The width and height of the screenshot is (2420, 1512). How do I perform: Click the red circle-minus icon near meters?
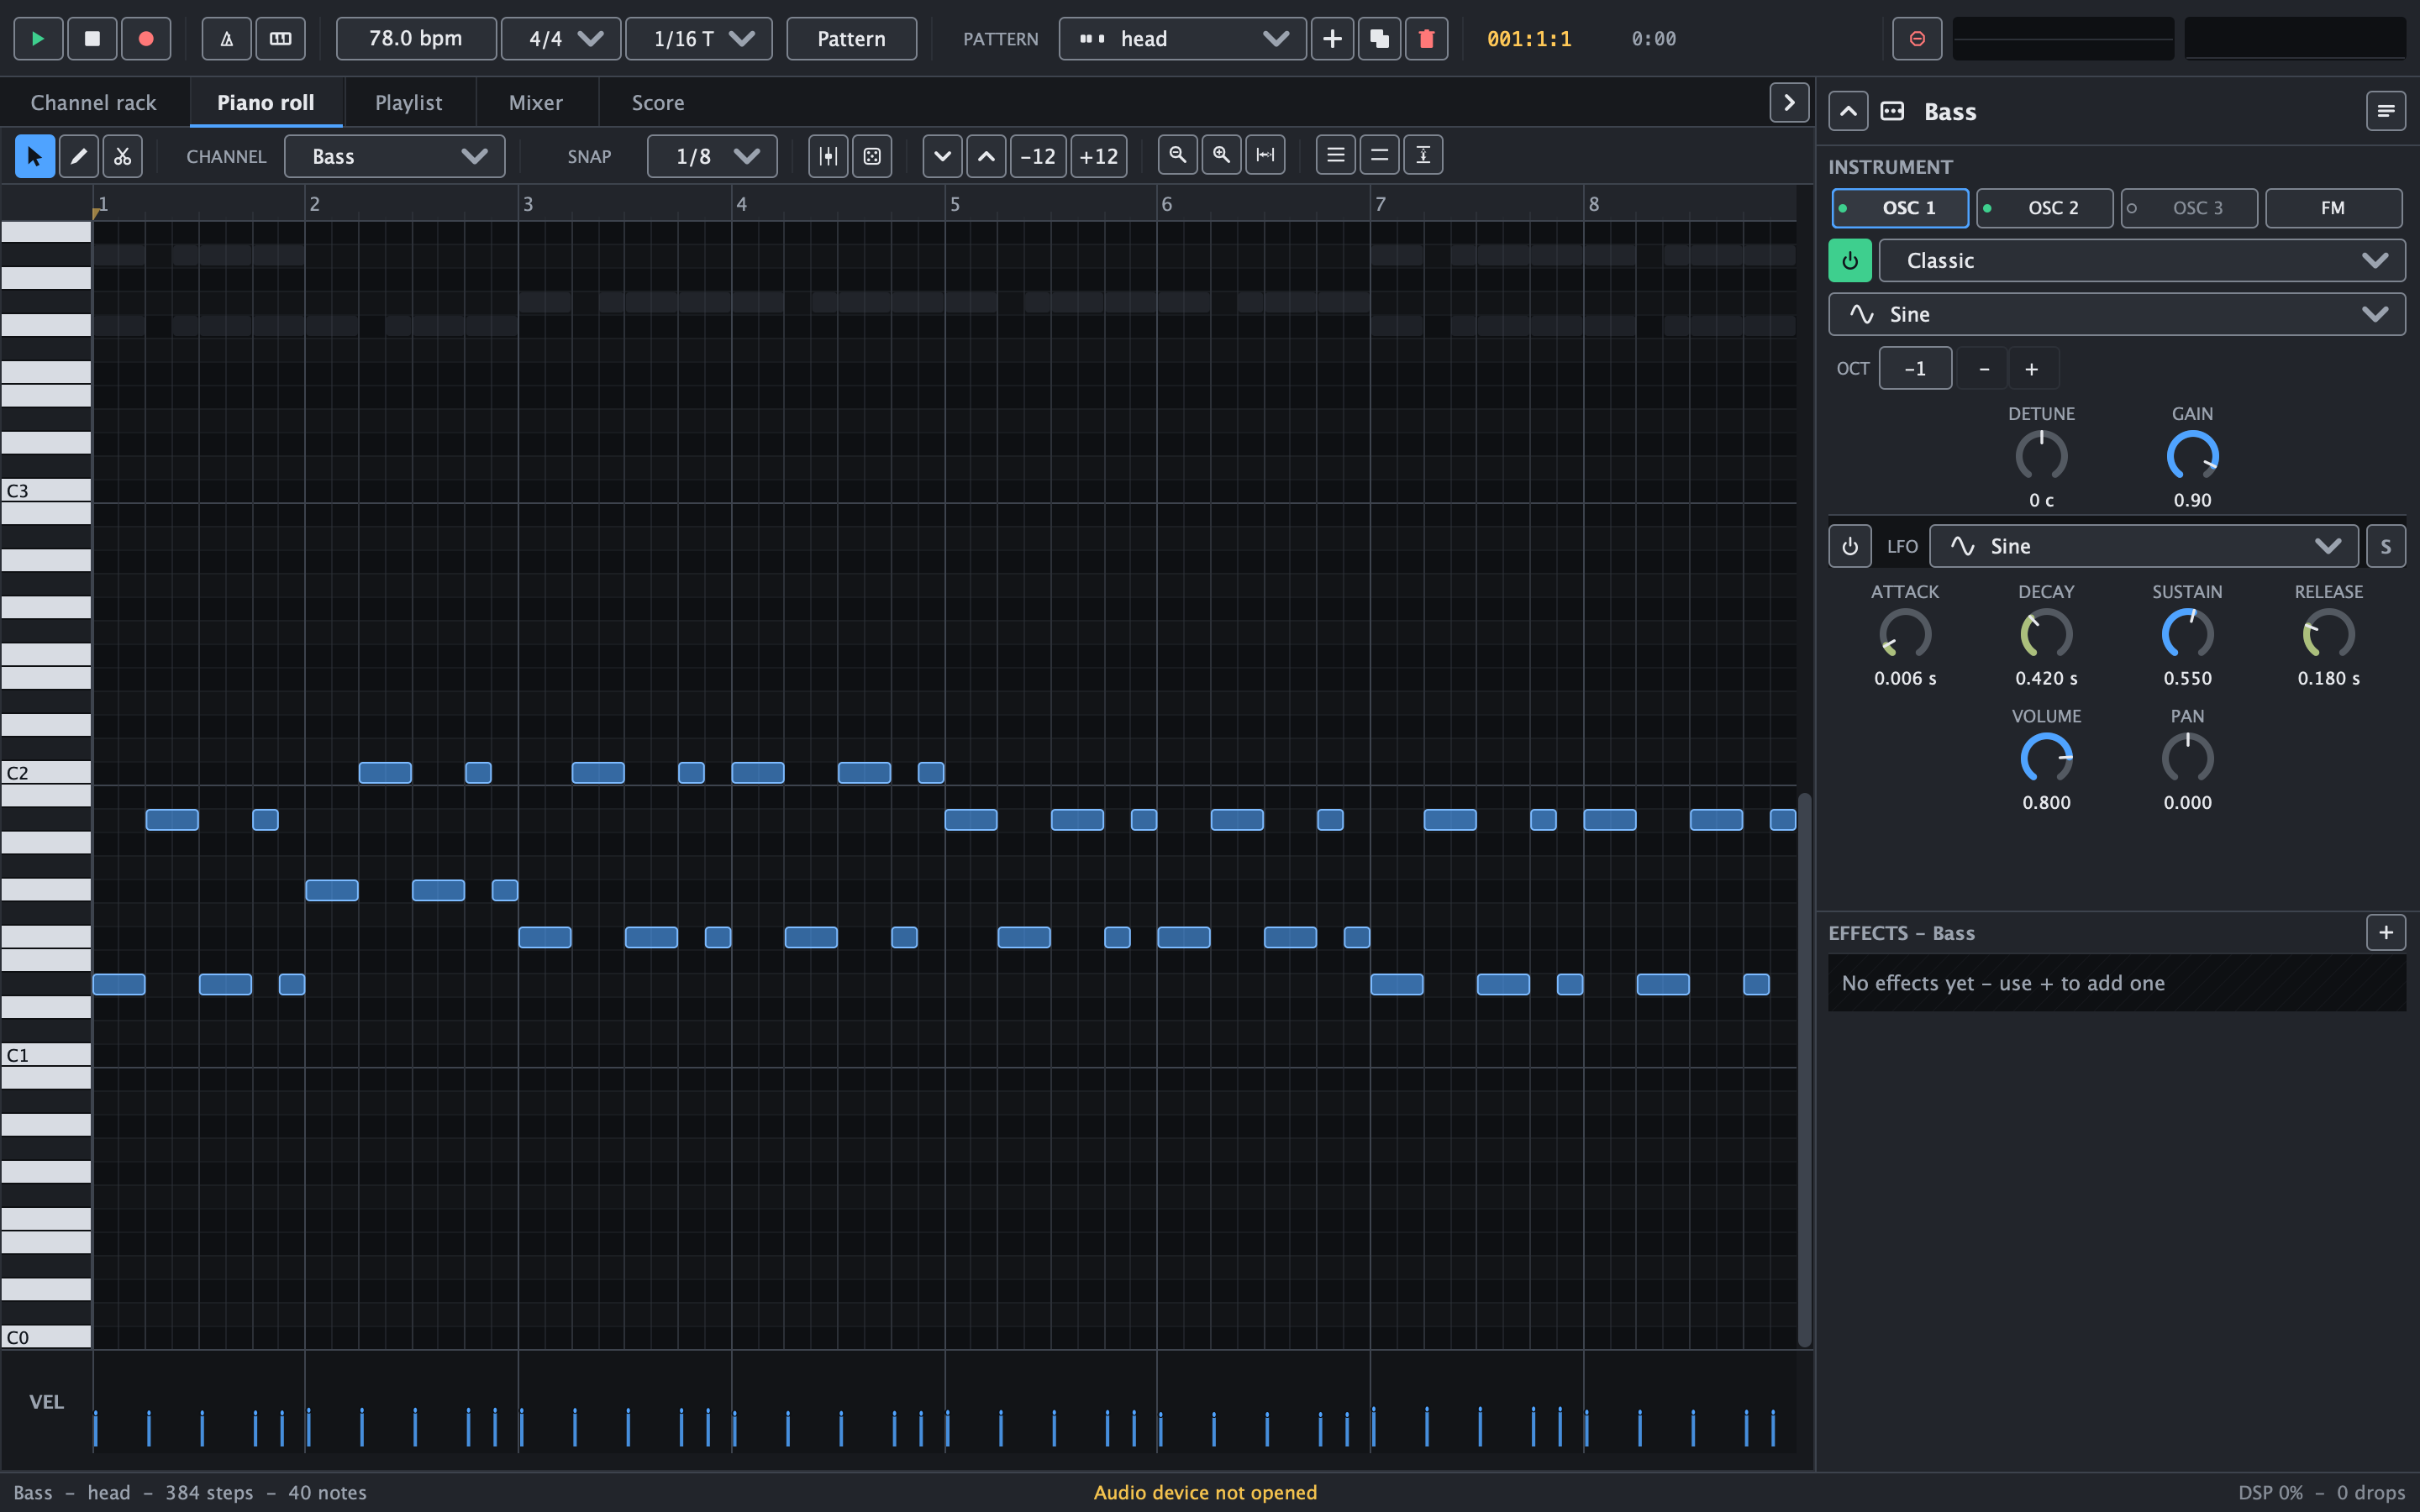1917,39
